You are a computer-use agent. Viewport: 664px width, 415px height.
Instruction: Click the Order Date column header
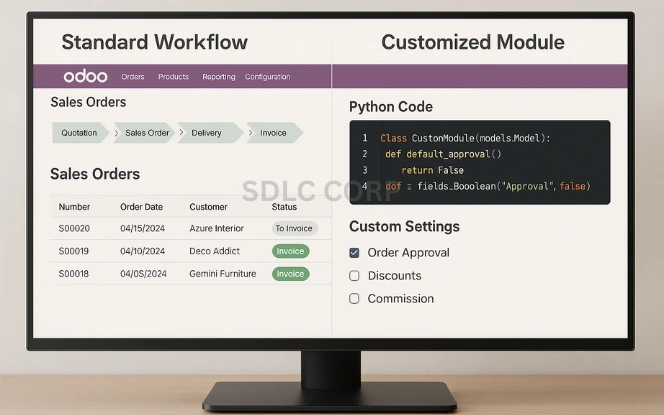click(141, 207)
